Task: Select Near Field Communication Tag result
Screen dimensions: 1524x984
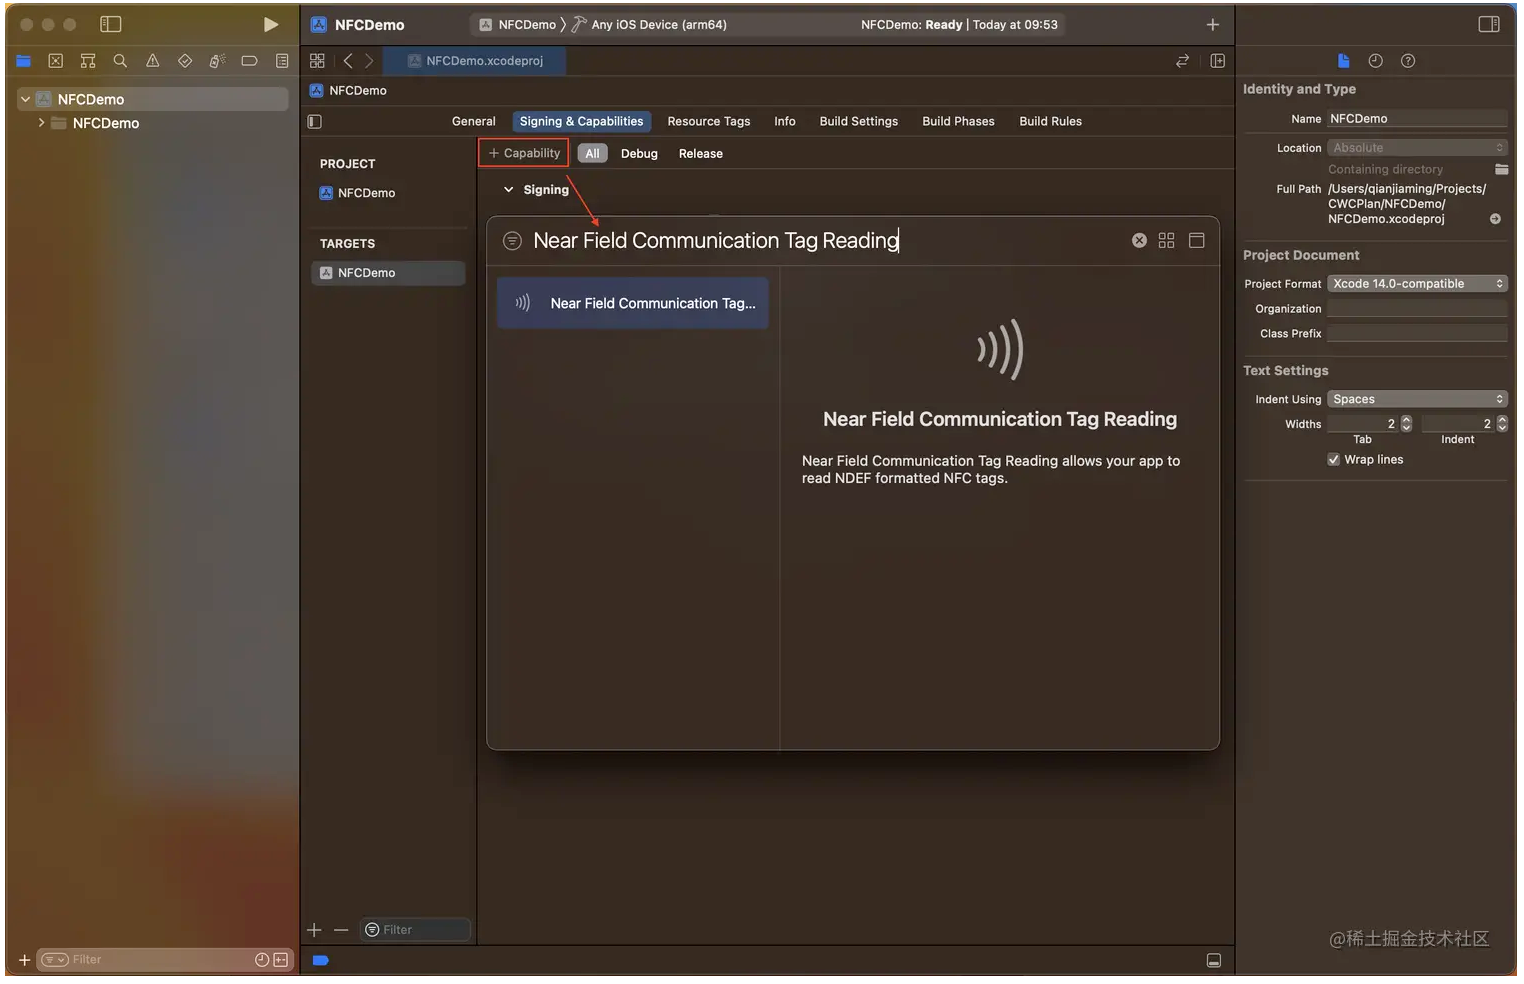Action: click(633, 303)
